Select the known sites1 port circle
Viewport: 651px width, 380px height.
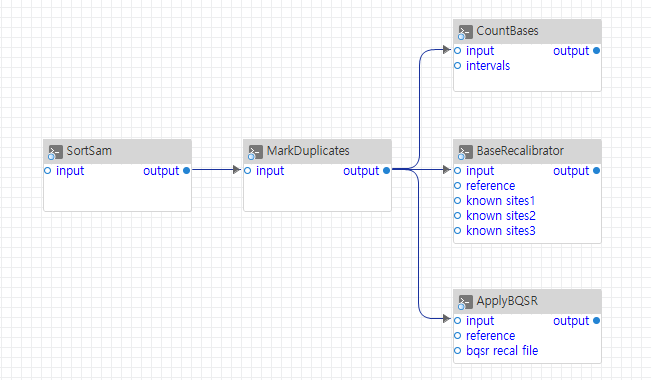(458, 201)
